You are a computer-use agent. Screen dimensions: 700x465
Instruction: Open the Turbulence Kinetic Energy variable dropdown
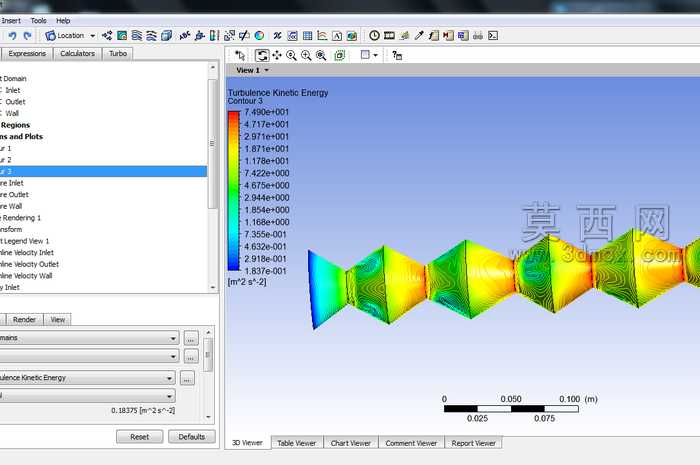(88, 378)
